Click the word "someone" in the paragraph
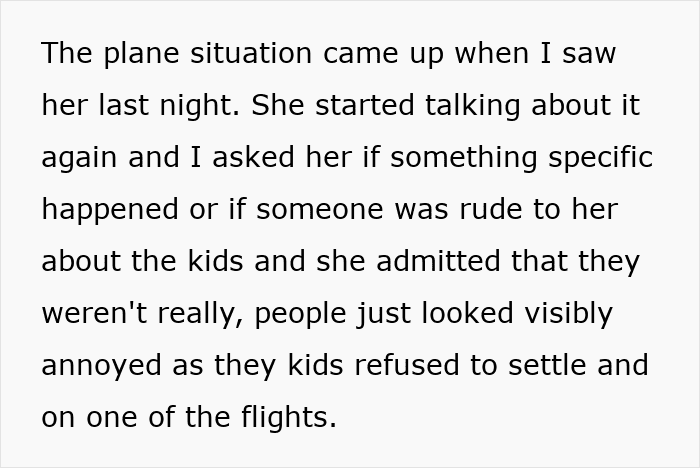Screen dimensions: 700x468 [320, 209]
